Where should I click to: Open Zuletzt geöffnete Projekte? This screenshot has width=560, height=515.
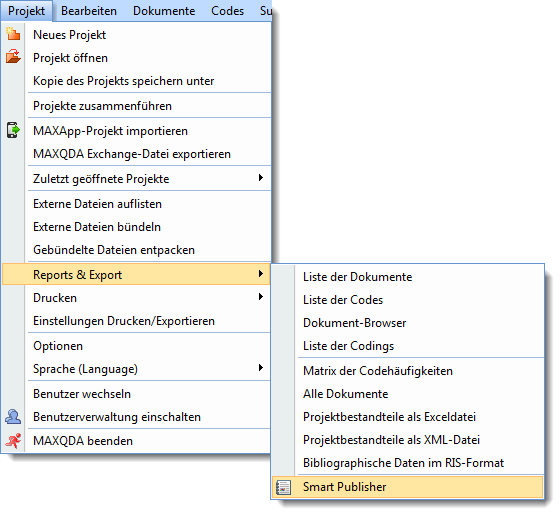coord(136,179)
